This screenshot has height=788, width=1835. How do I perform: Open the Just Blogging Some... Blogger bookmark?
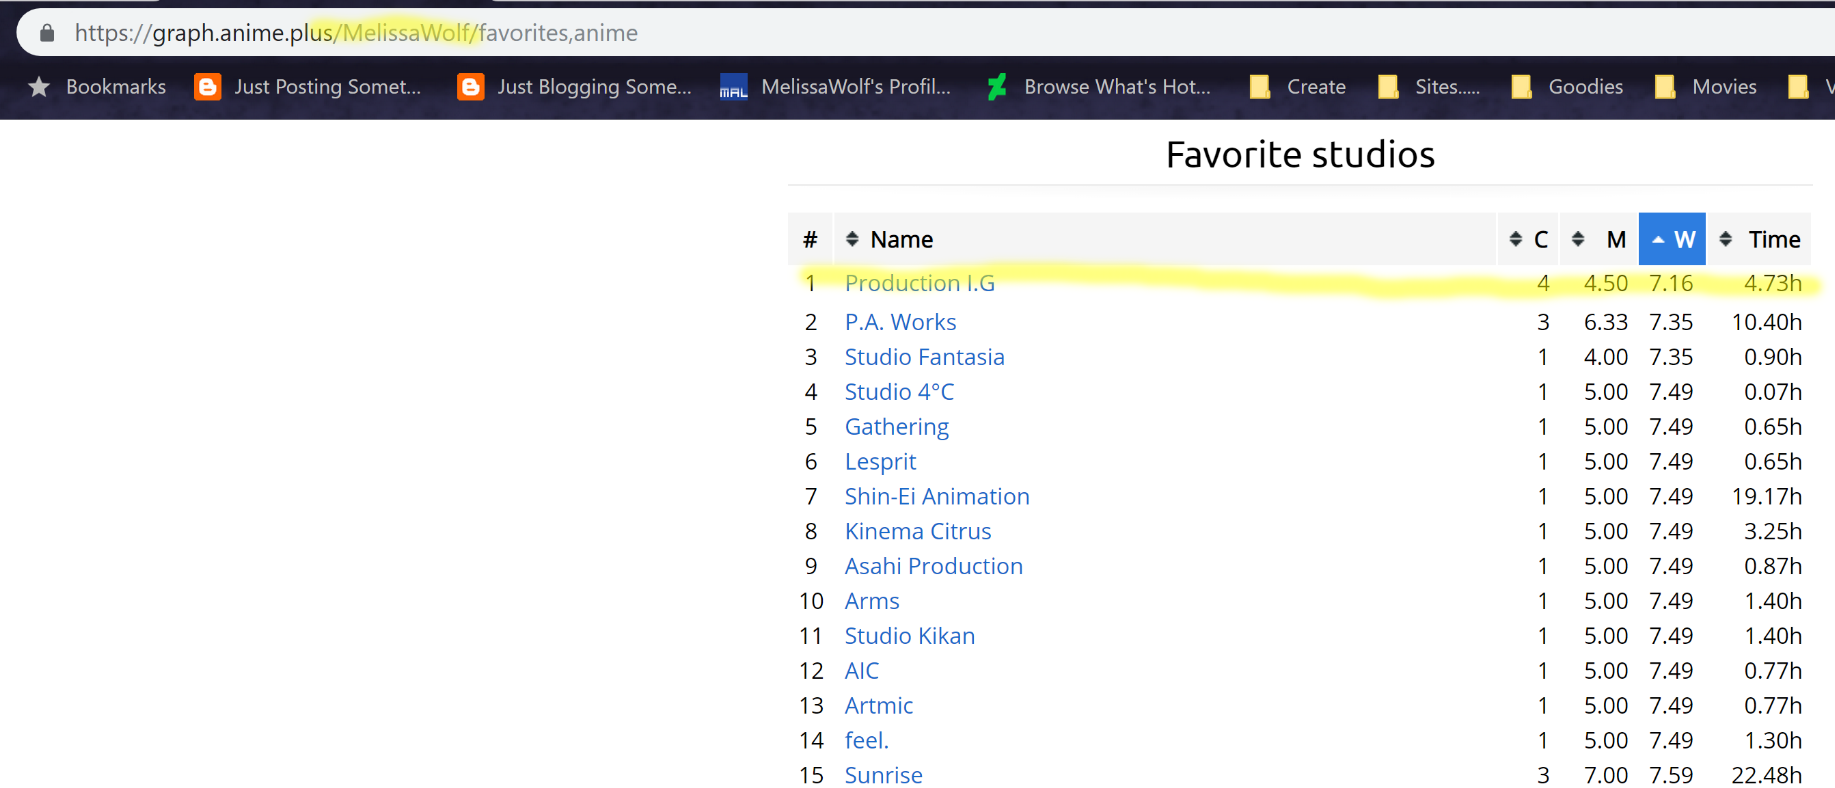click(574, 87)
